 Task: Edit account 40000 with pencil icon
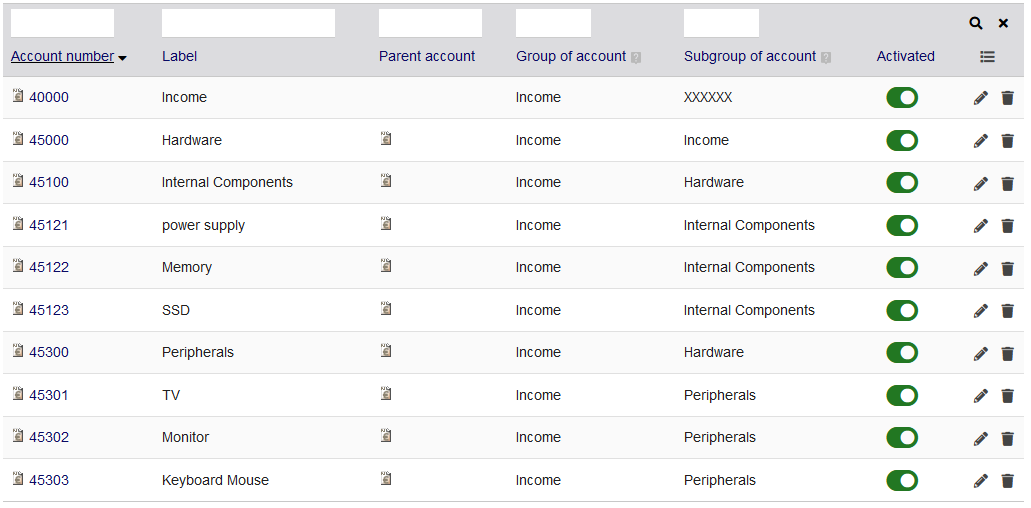pyautogui.click(x=980, y=98)
